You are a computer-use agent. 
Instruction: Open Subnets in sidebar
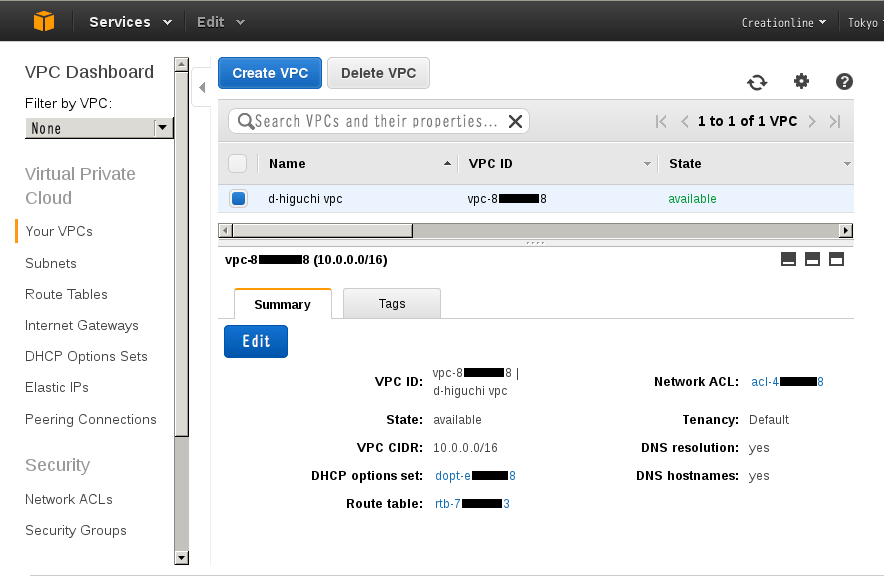[x=51, y=263]
